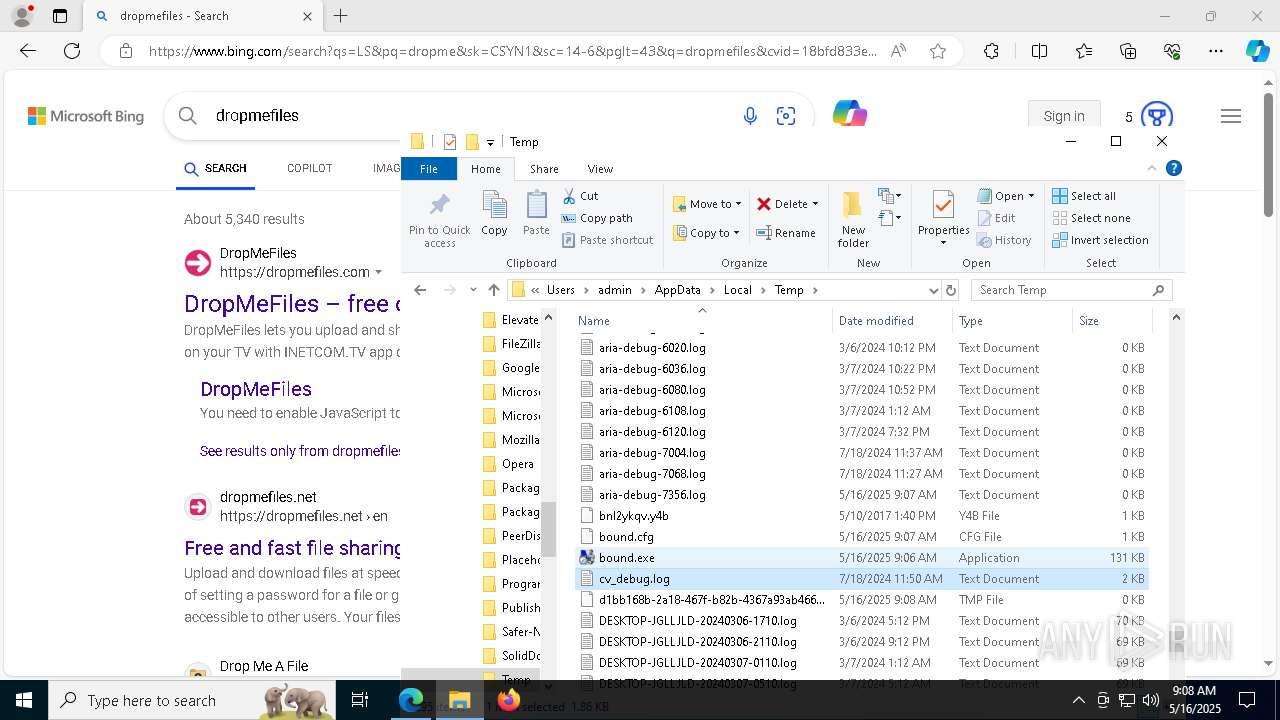Open Task View on taskbar
This screenshot has width=1280, height=720.
point(360,700)
